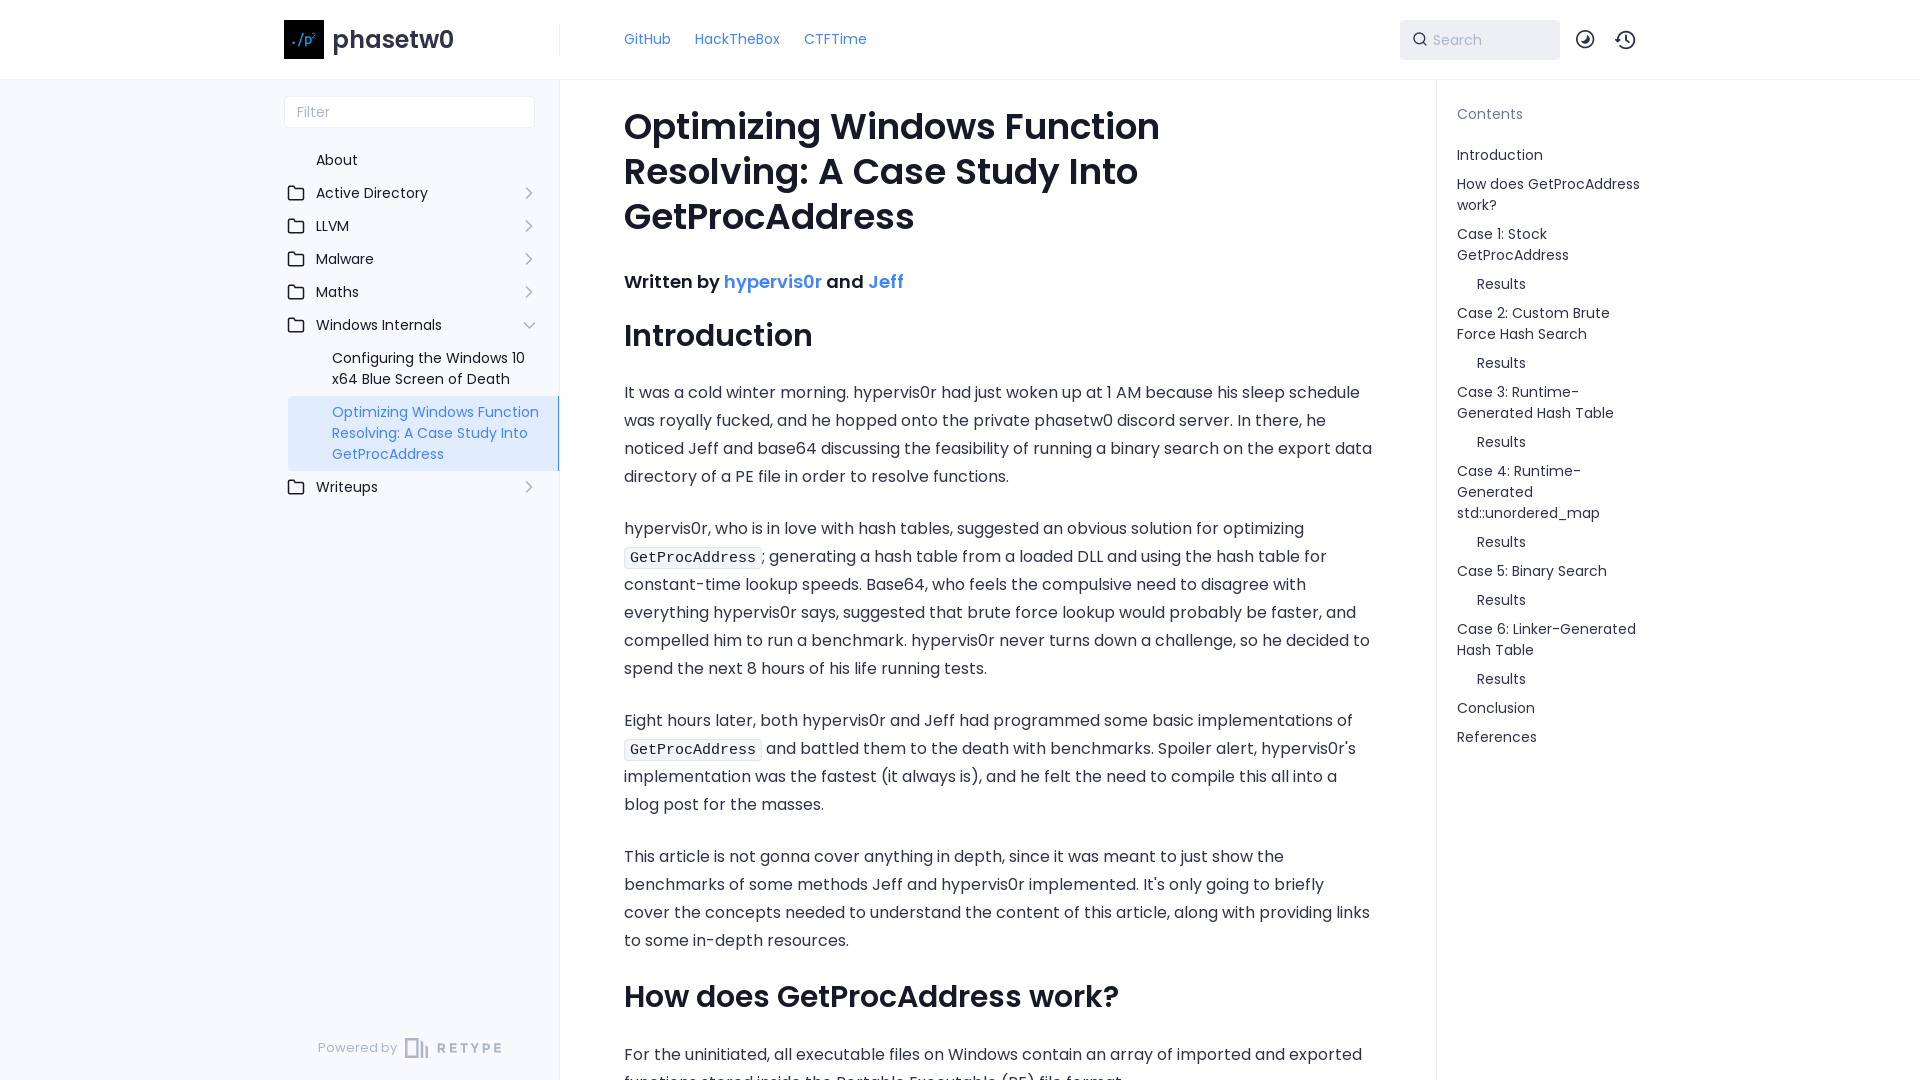Jump to References in Contents
This screenshot has height=1080, width=1920.
[1497, 737]
